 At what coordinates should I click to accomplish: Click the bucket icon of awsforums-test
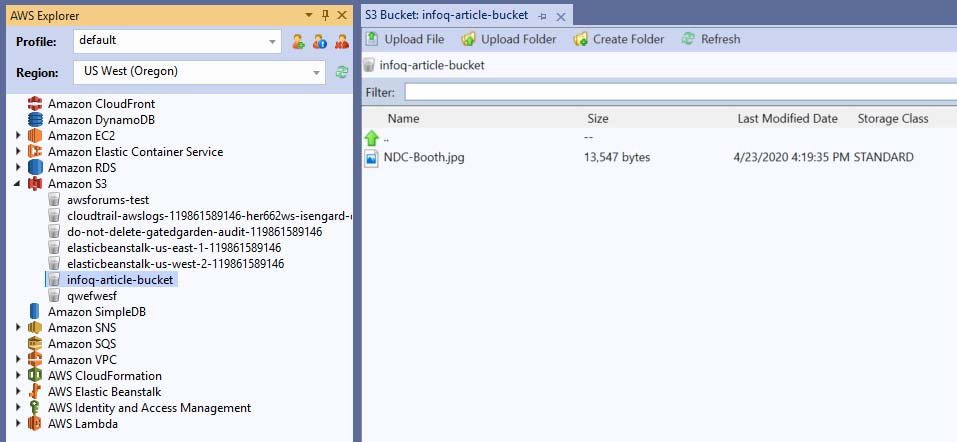pyautogui.click(x=54, y=200)
